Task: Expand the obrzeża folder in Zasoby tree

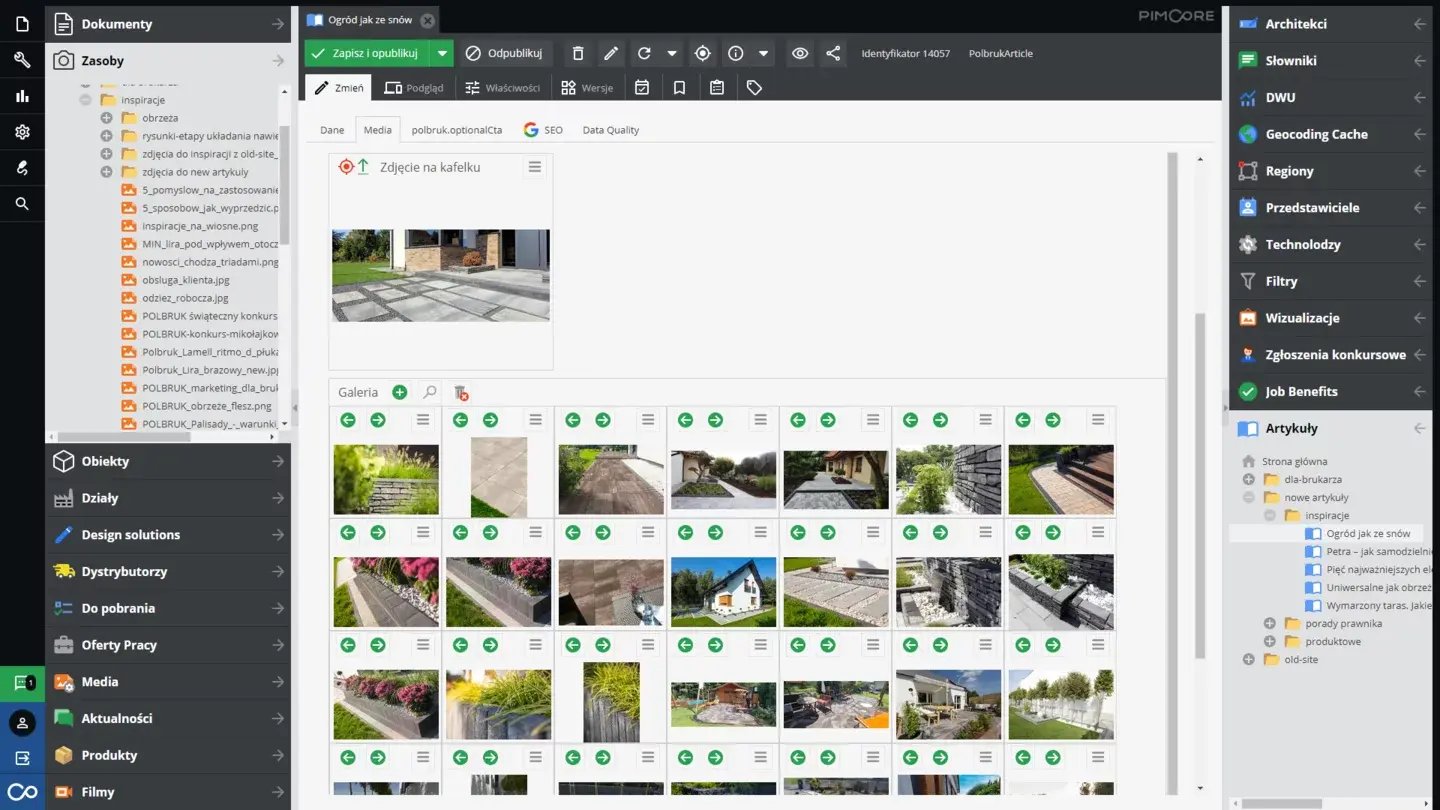Action: (x=106, y=118)
